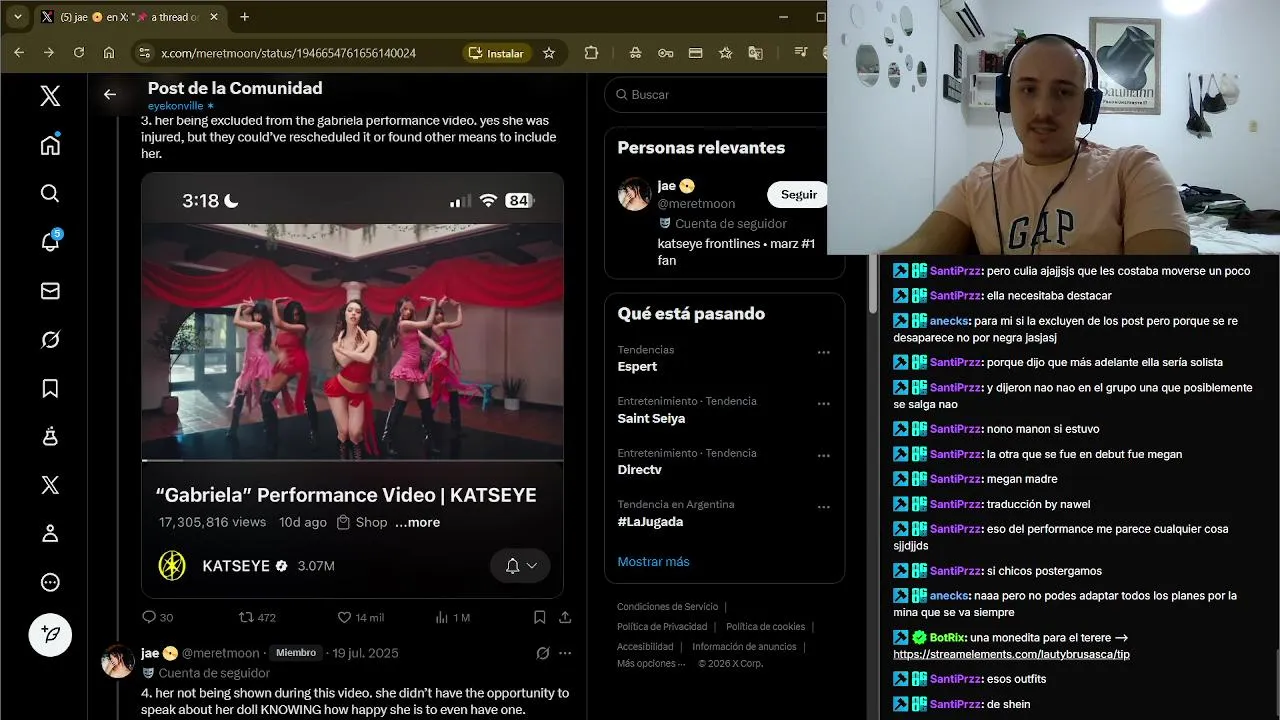
Task: Open the translate icon in browser toolbar
Action: (755, 53)
